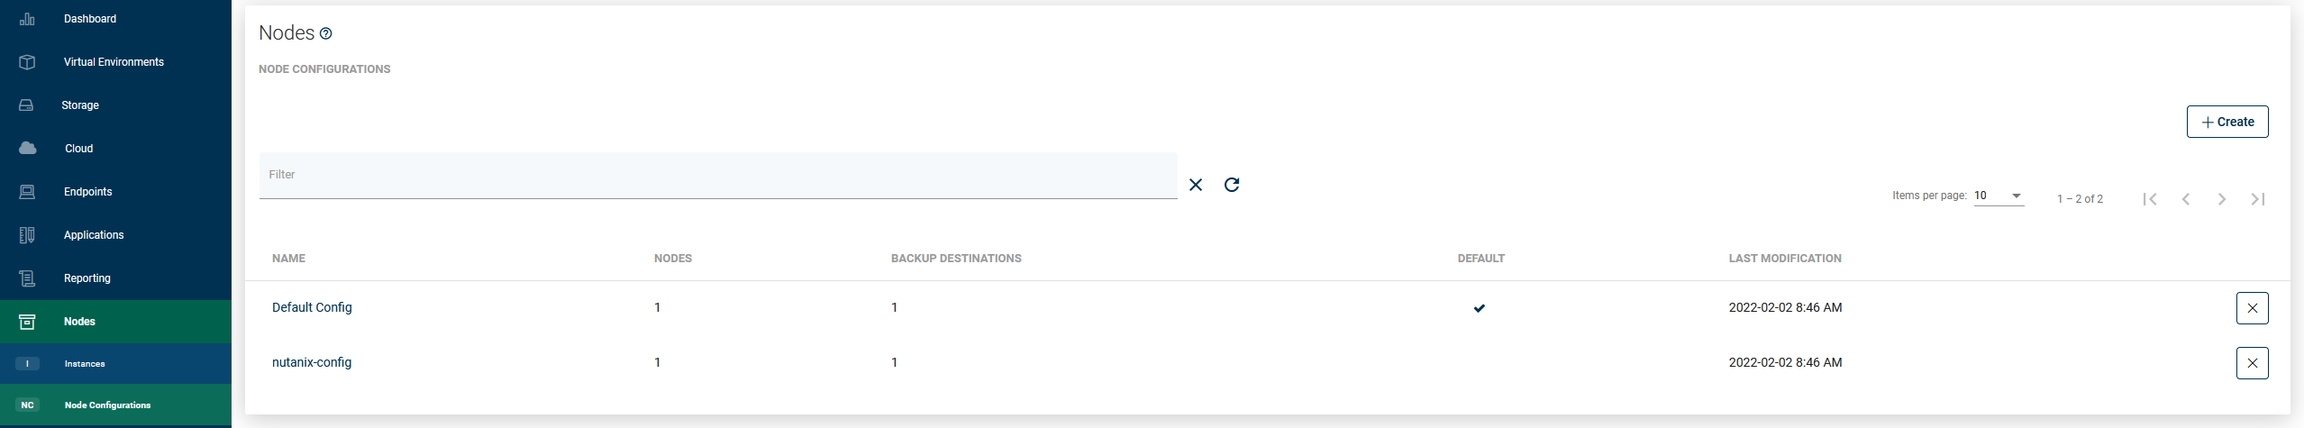Viewport: 2304px width, 428px height.
Task: Clear the filter with the X icon
Action: (1195, 185)
